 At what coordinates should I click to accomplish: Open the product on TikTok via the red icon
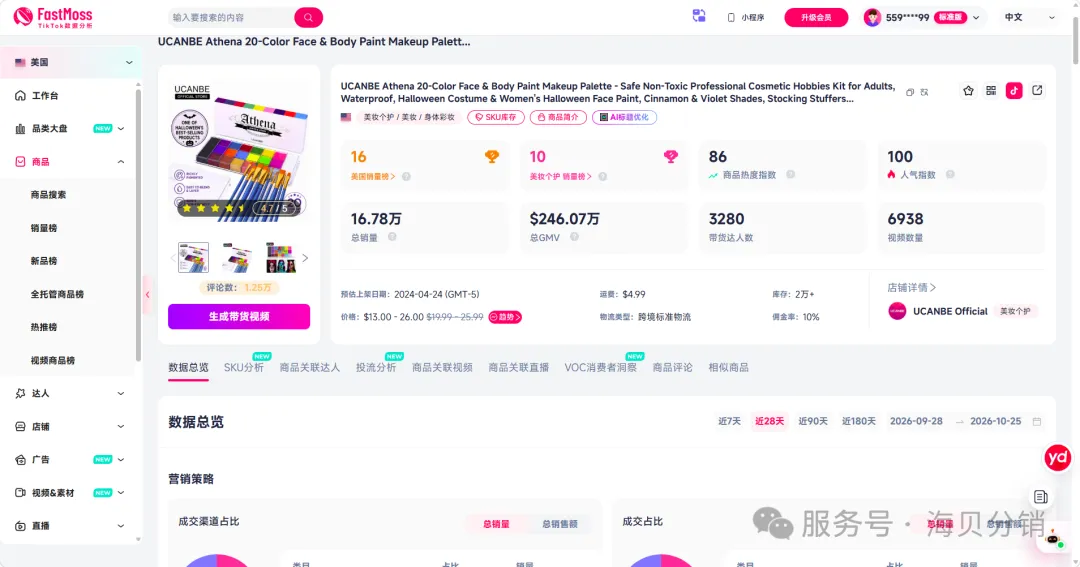coord(1014,91)
